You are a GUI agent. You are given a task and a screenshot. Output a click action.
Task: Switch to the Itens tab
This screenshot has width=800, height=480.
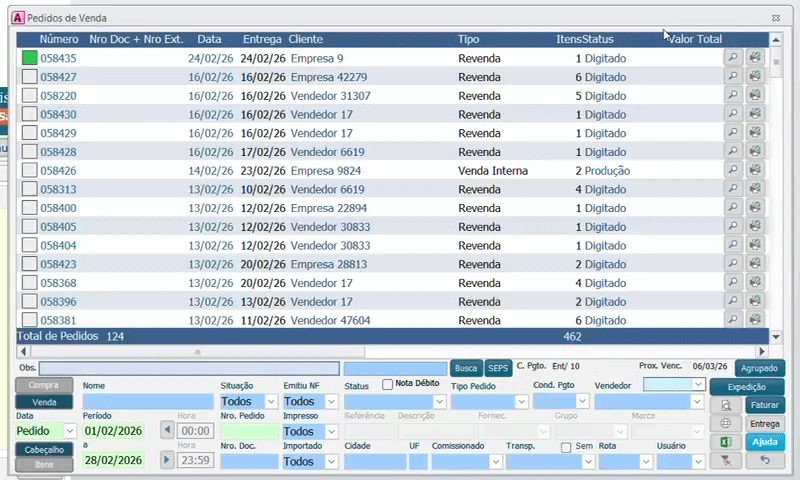coord(44,466)
